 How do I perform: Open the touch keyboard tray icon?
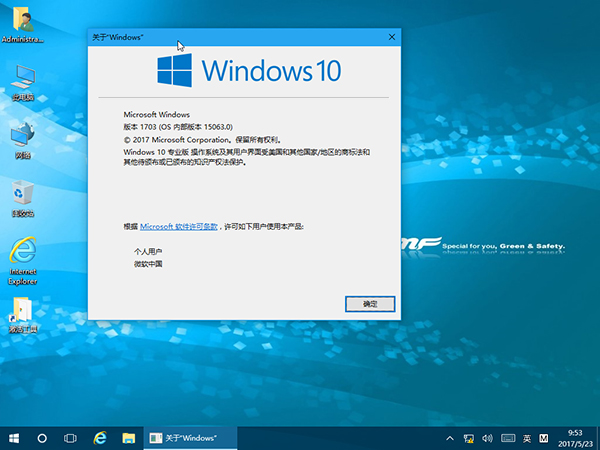pyautogui.click(x=508, y=439)
